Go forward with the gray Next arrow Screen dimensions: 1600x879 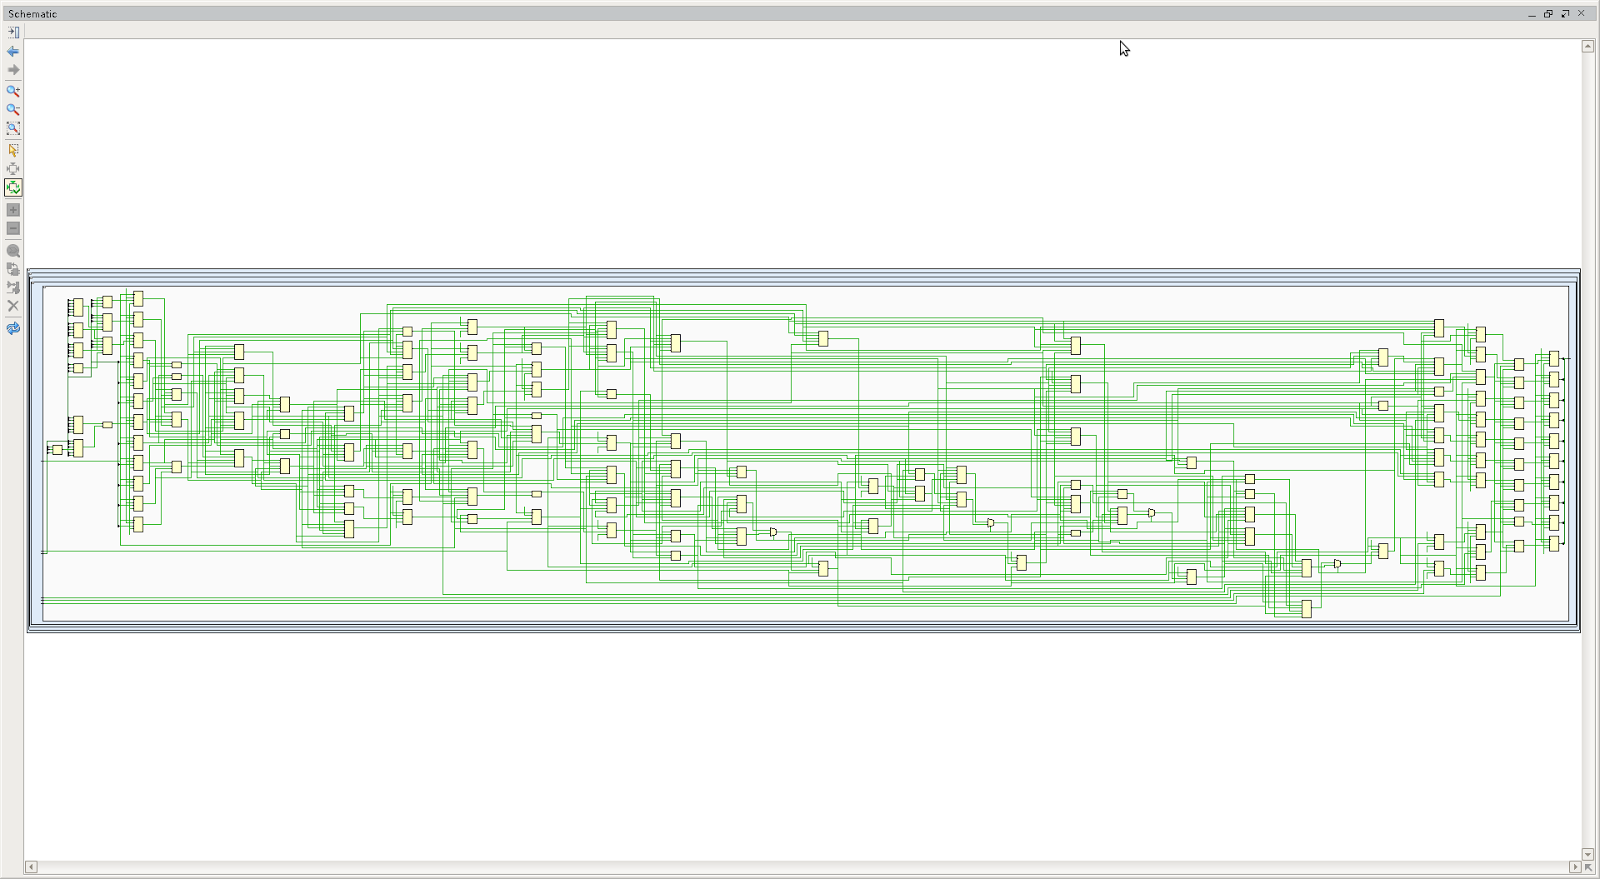[13, 70]
